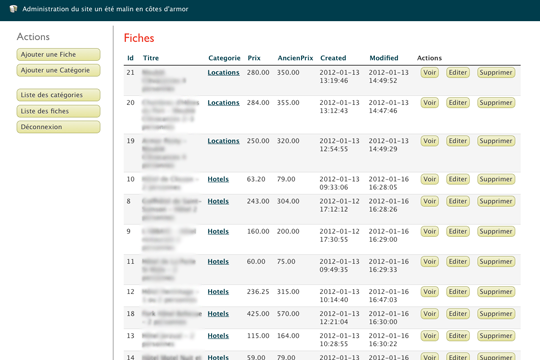Go to Liste des fiches
The width and height of the screenshot is (540, 360).
(58, 111)
